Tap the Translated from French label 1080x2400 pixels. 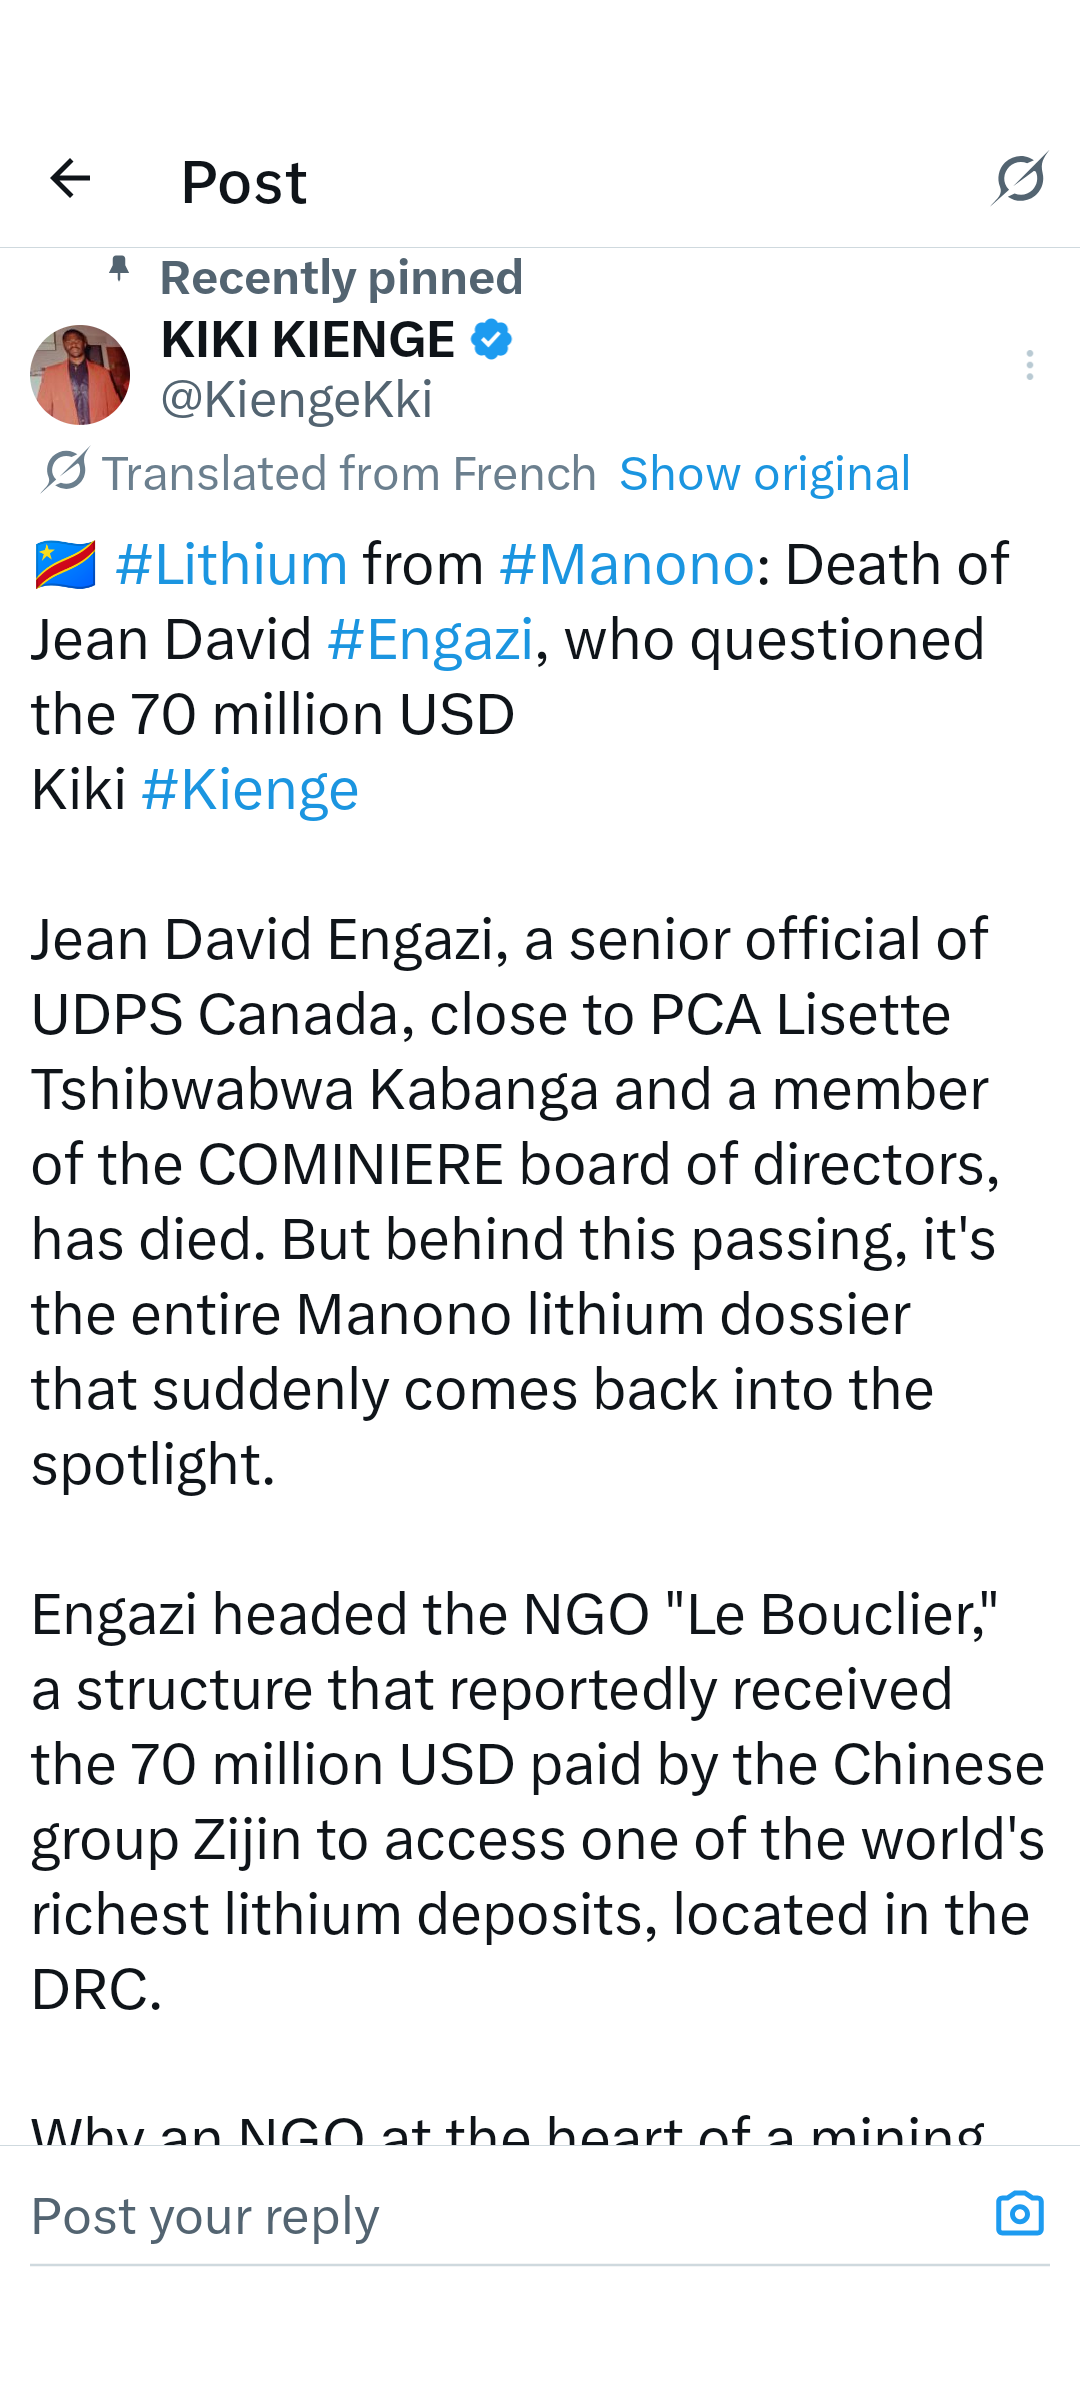click(x=349, y=474)
